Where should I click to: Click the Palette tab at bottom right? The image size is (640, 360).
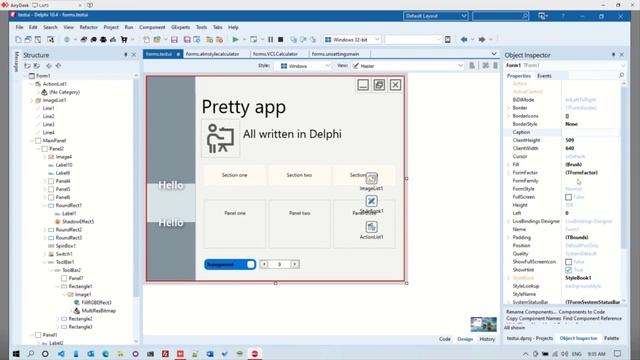(611, 338)
